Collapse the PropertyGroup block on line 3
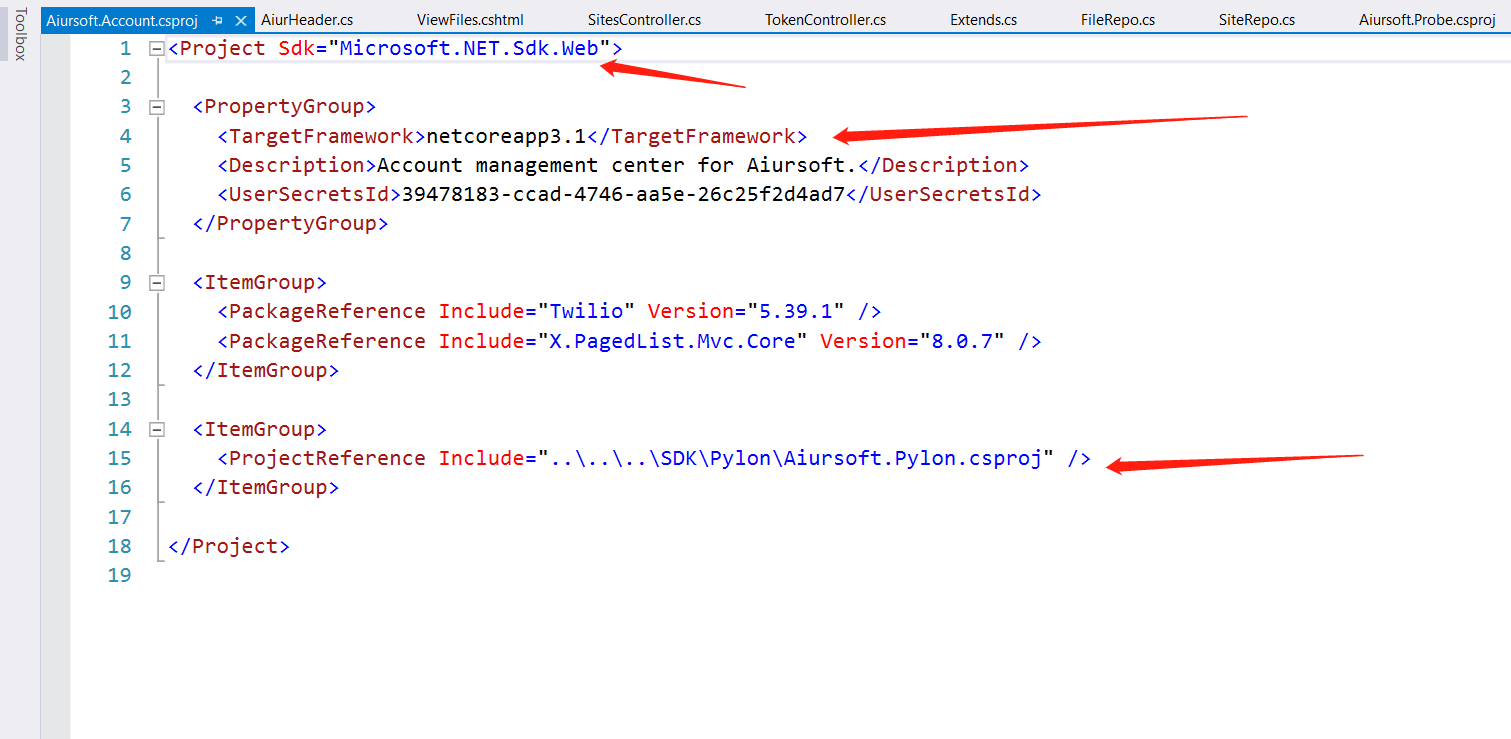Screen dimensions: 1511x739 click(x=155, y=107)
